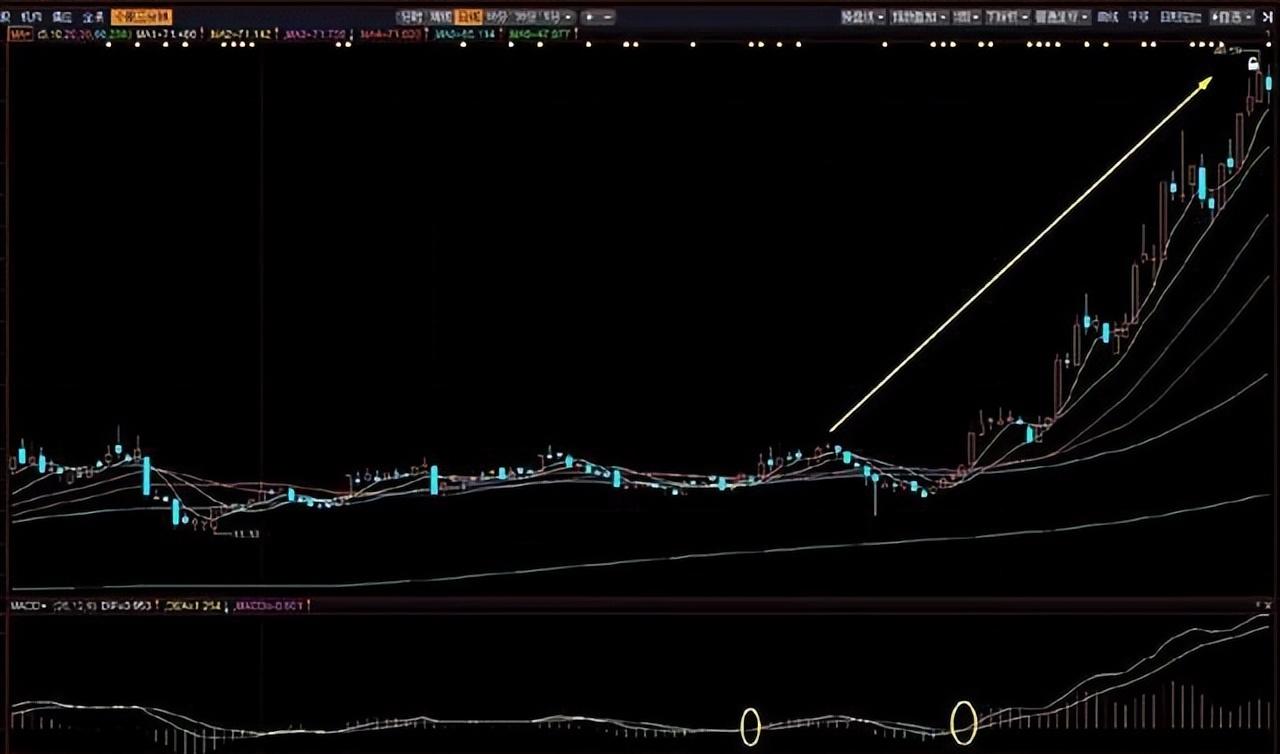
Task: Click the padlock icon above the rising yellow arrow
Action: click(1252, 63)
